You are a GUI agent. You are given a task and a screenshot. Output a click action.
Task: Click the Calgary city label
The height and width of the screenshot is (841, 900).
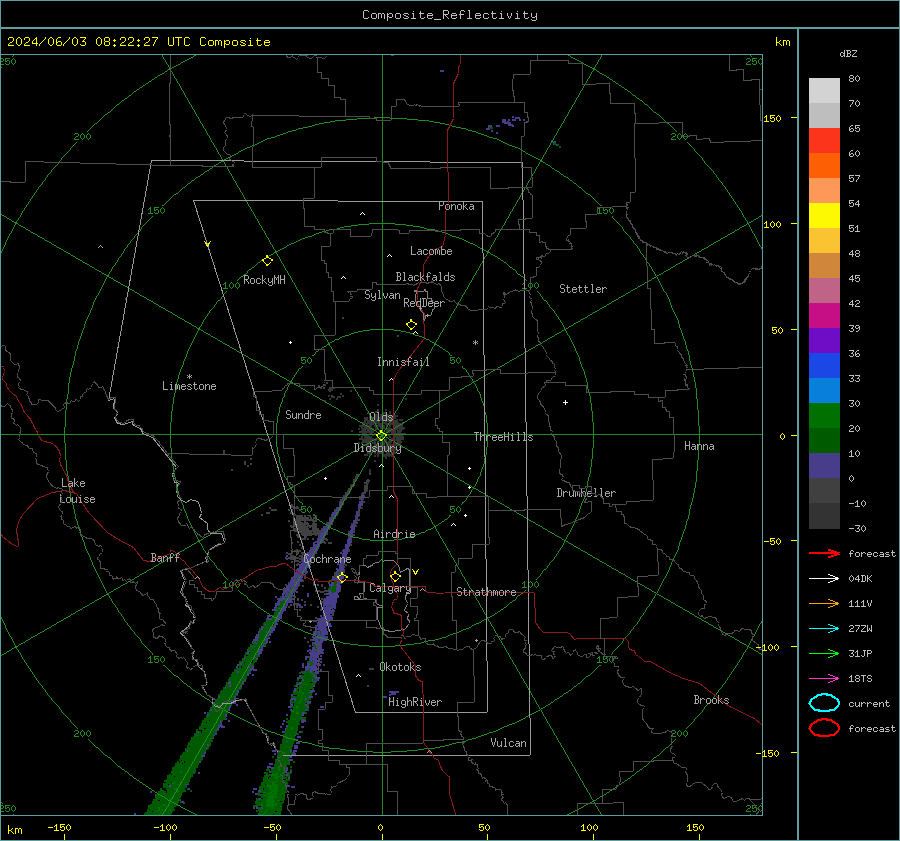click(x=390, y=588)
